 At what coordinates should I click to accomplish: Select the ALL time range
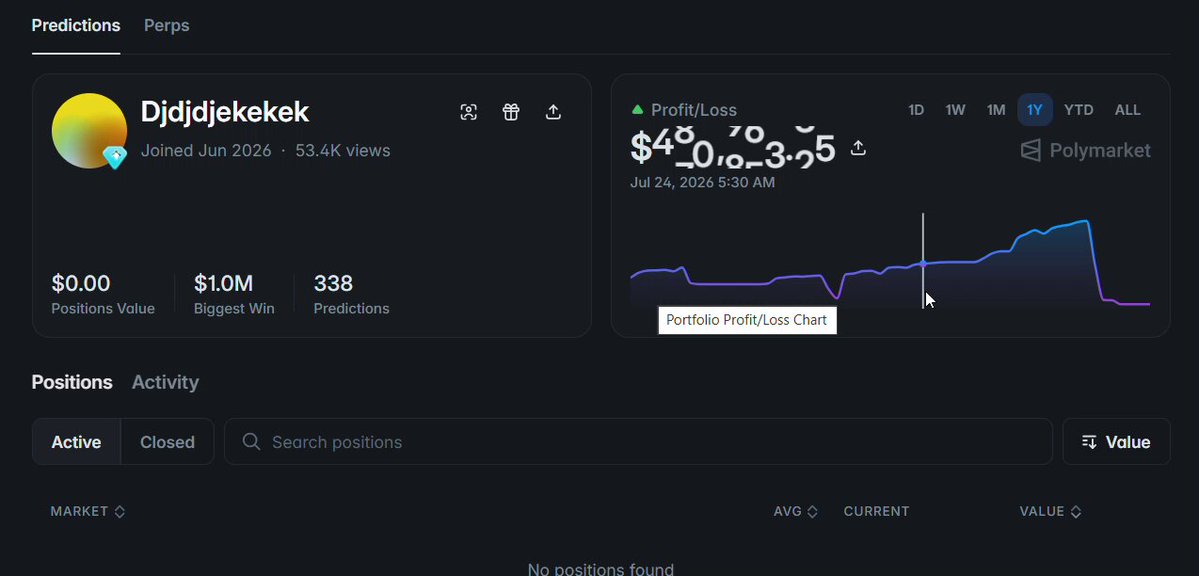click(x=1128, y=110)
